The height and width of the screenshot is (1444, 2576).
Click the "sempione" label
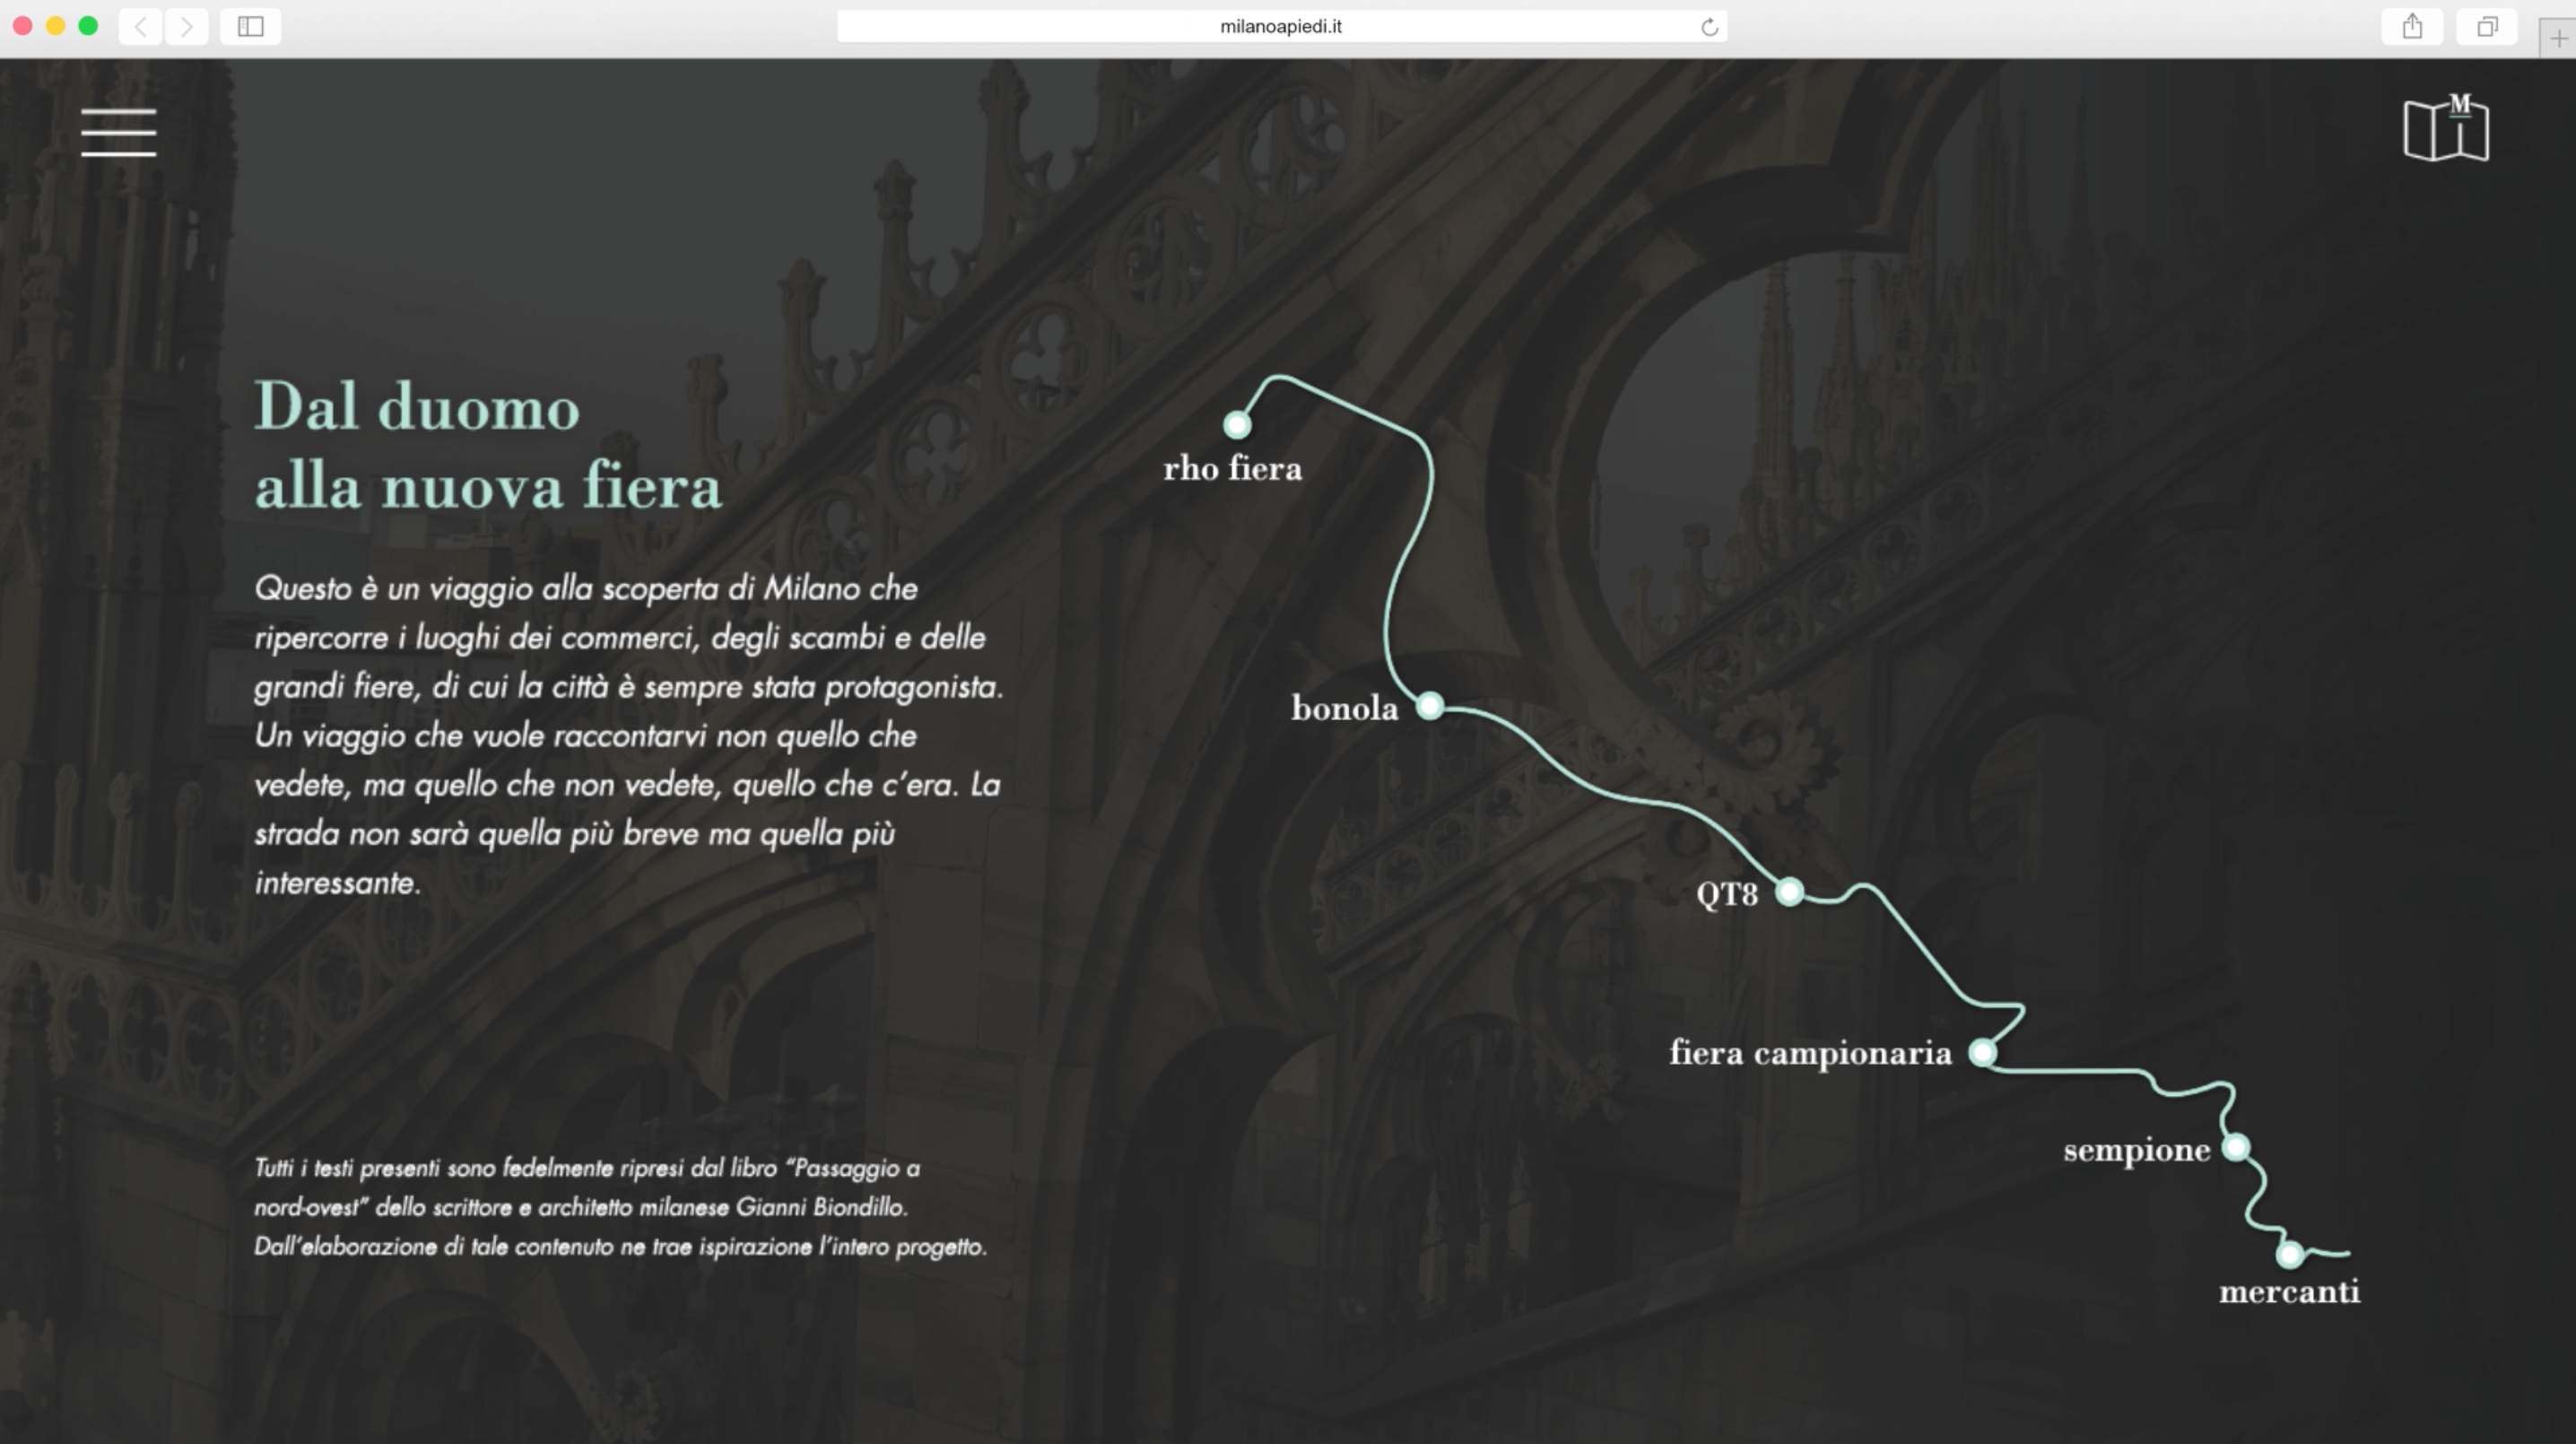[2136, 1151]
